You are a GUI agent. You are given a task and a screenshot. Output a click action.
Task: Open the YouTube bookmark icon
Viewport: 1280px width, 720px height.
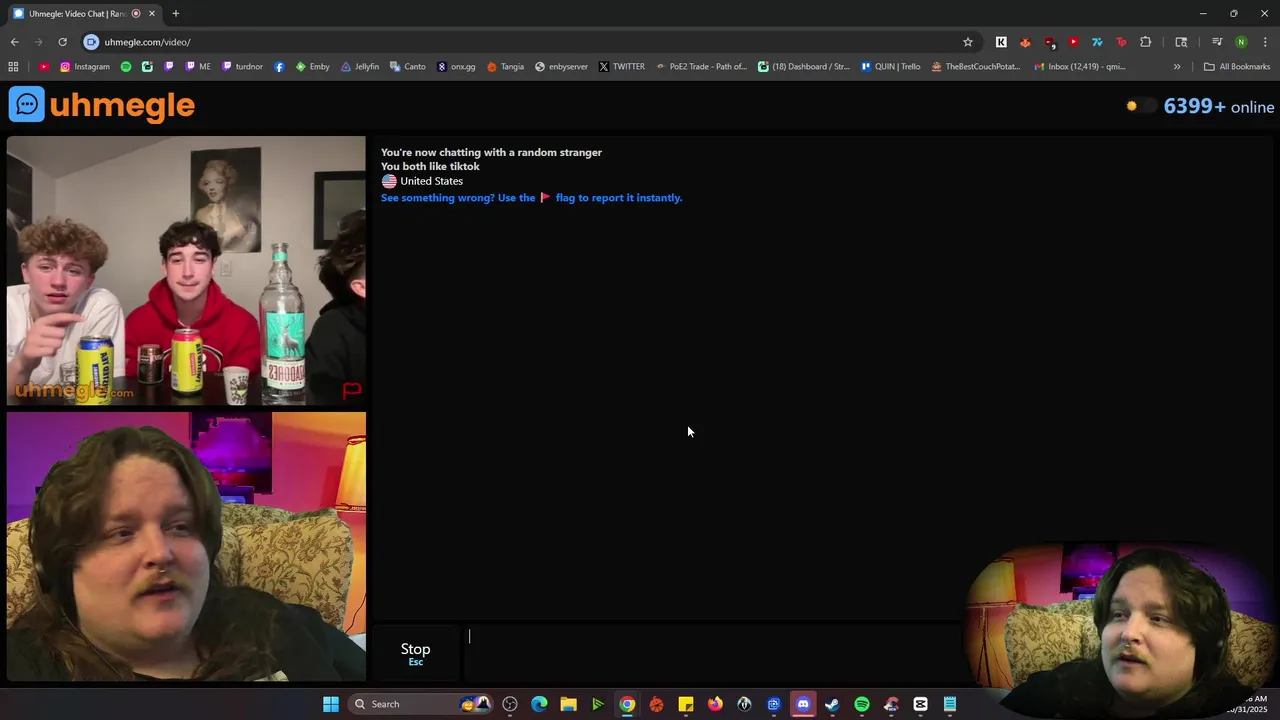44,67
